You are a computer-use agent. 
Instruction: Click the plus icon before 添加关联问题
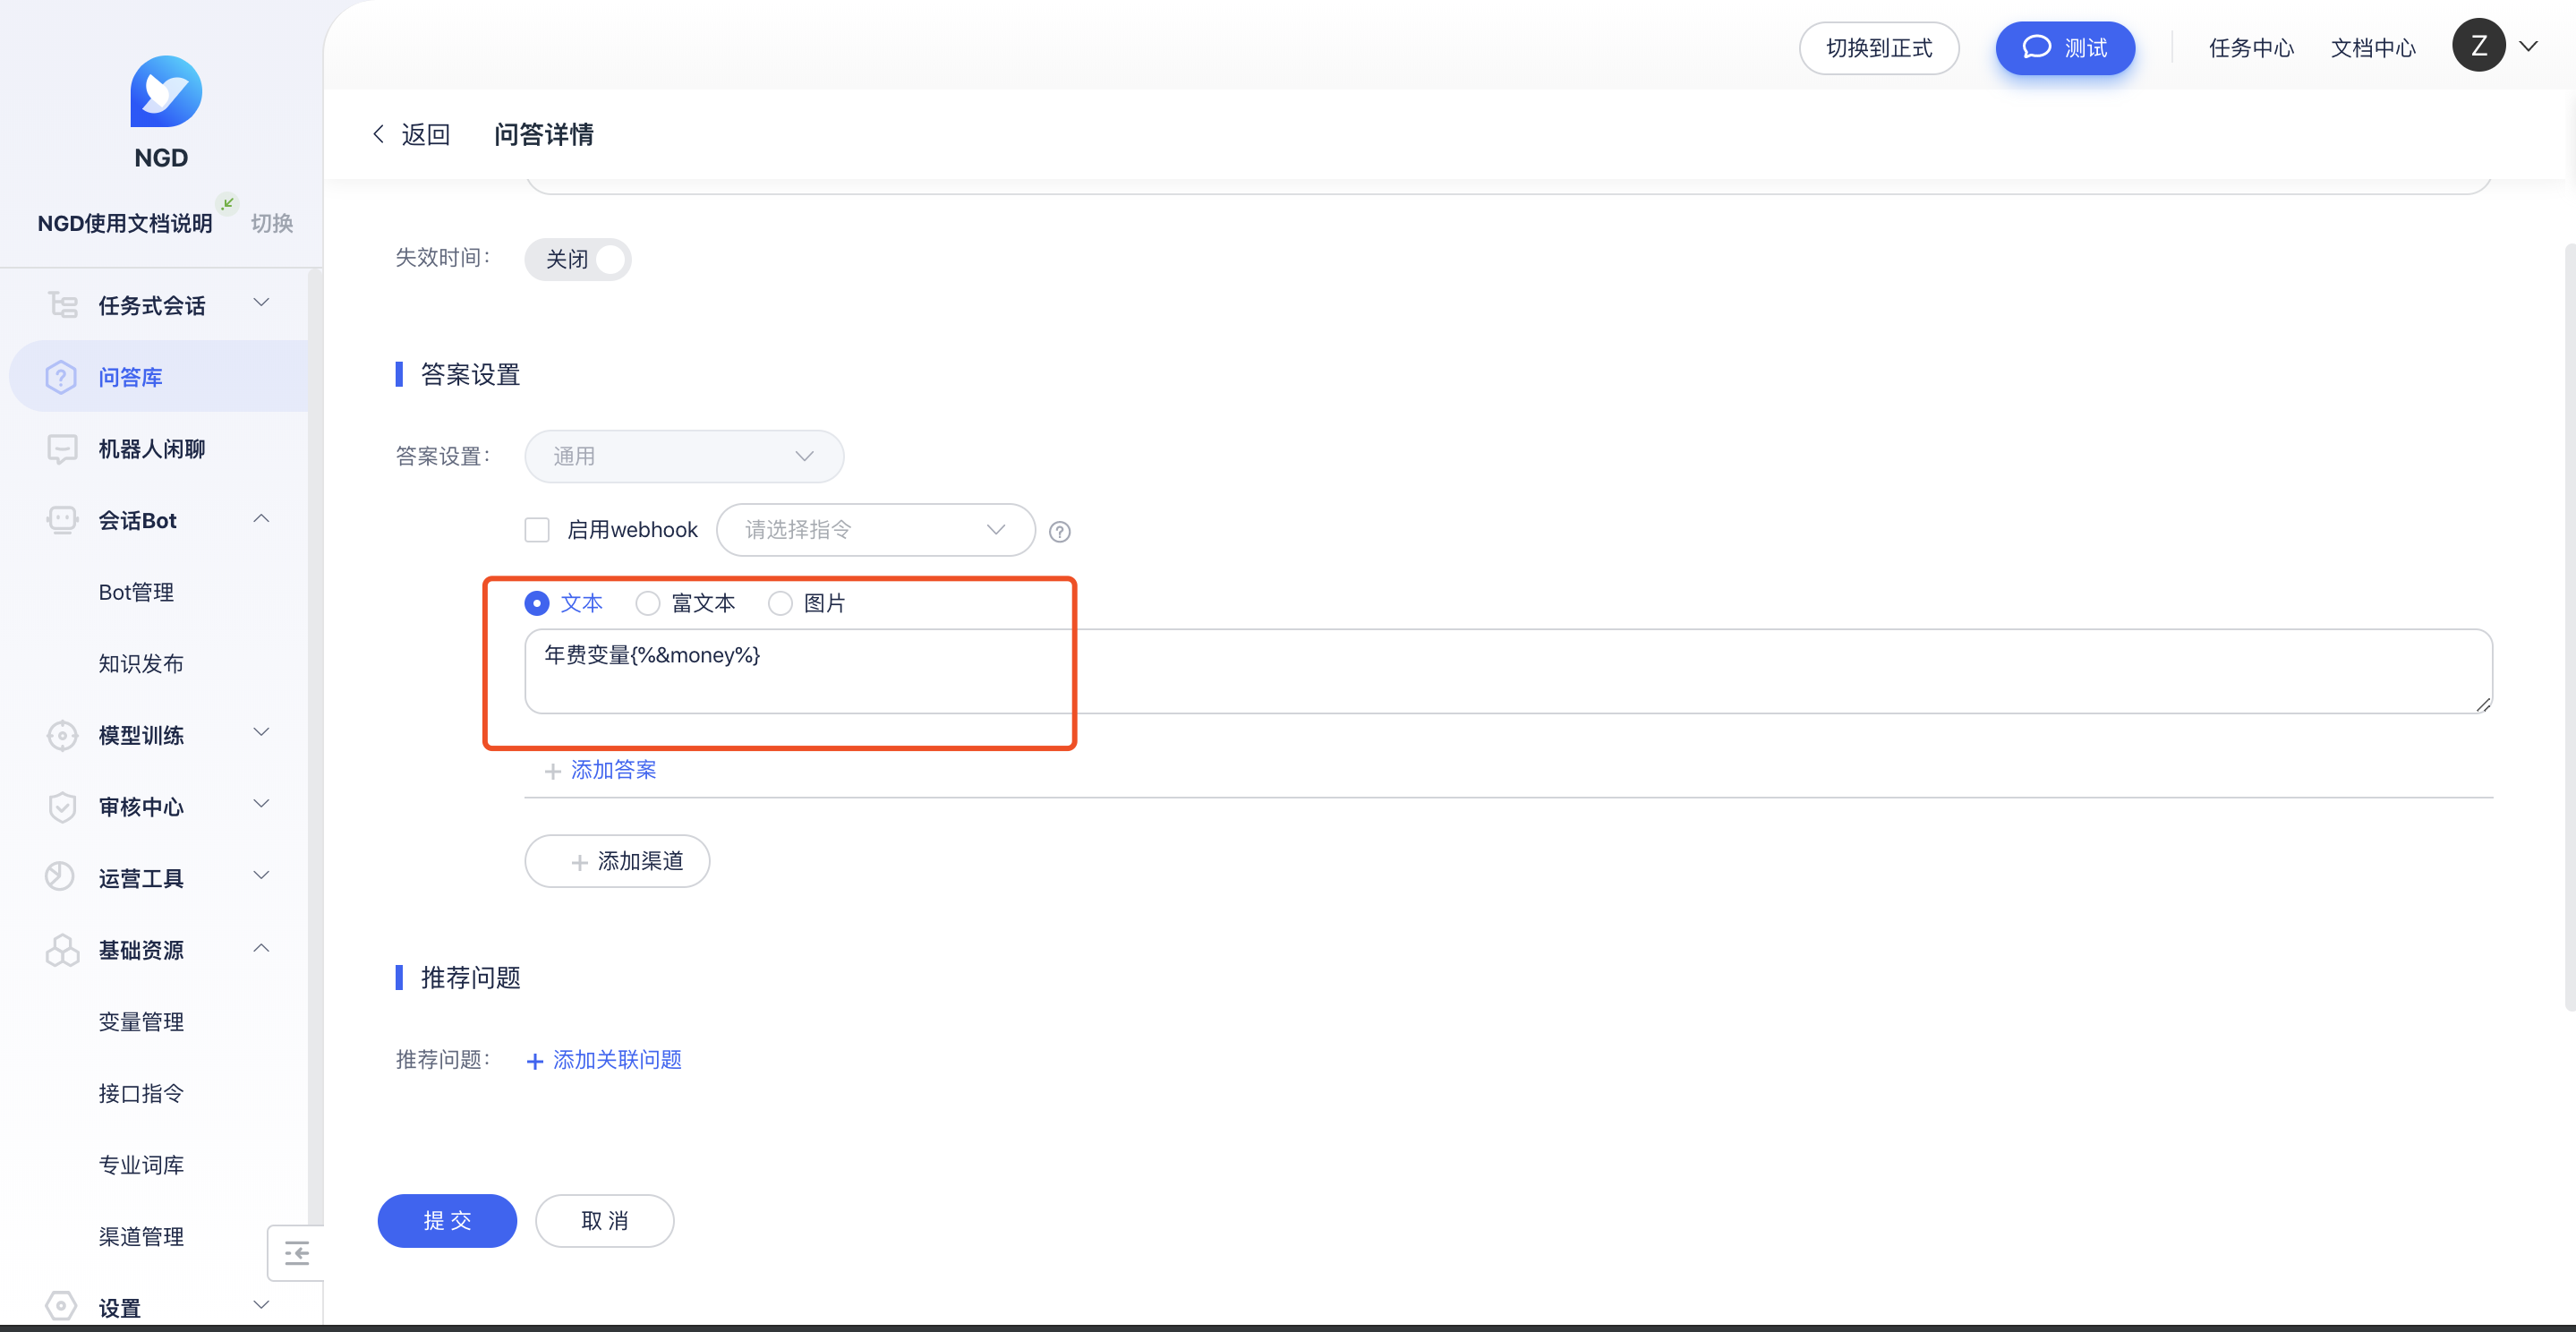point(535,1061)
